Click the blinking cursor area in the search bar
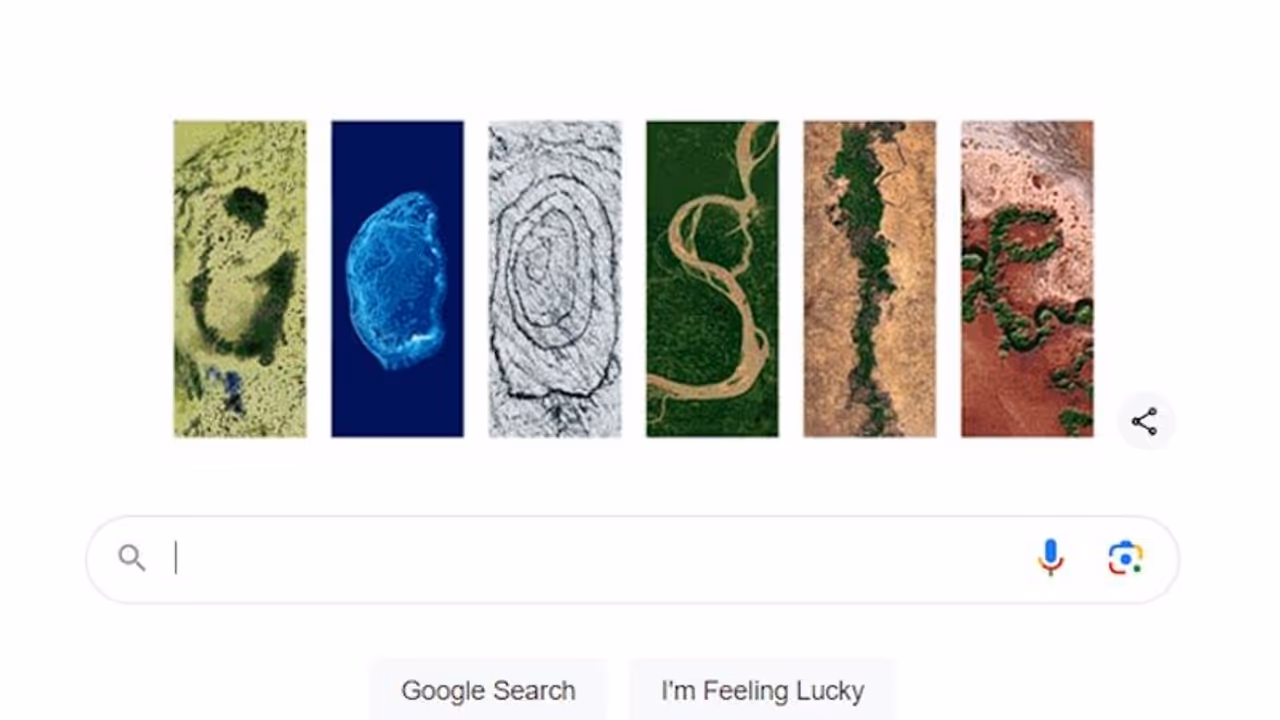 point(178,557)
